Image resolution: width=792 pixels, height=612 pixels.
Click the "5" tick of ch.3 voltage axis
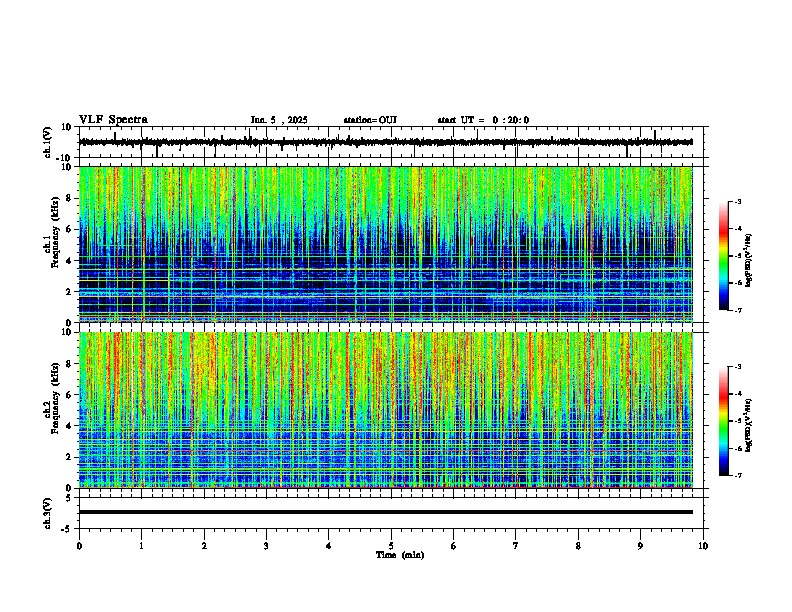pyautogui.click(x=69, y=497)
